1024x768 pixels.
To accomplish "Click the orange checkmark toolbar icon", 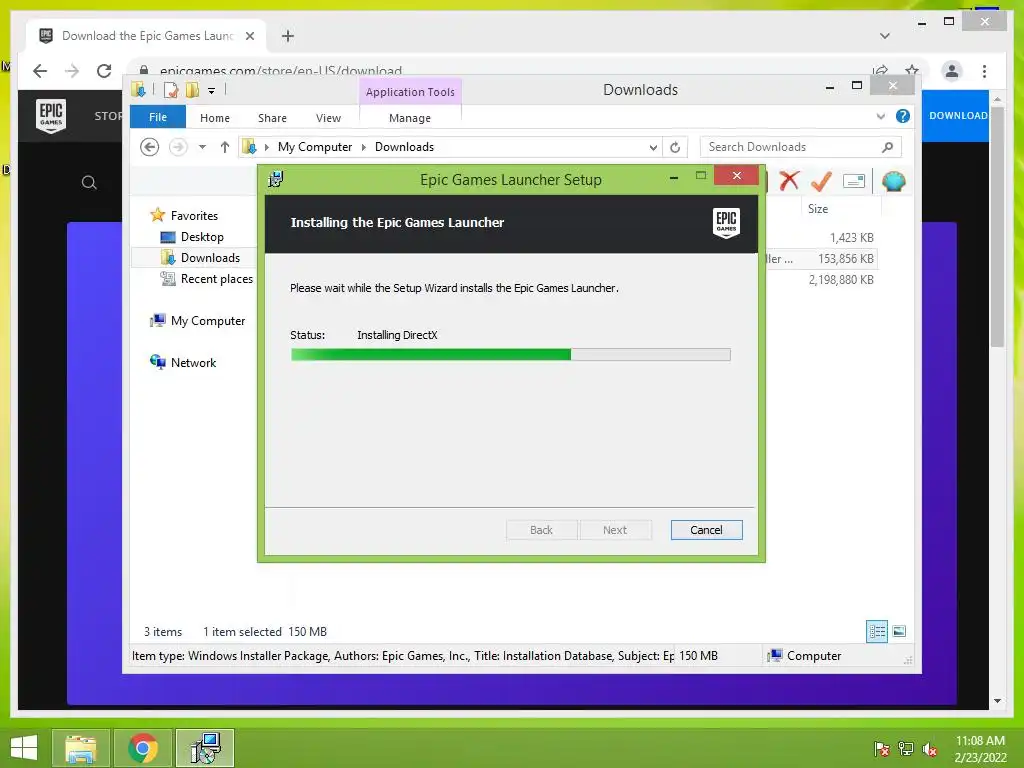I will 821,180.
